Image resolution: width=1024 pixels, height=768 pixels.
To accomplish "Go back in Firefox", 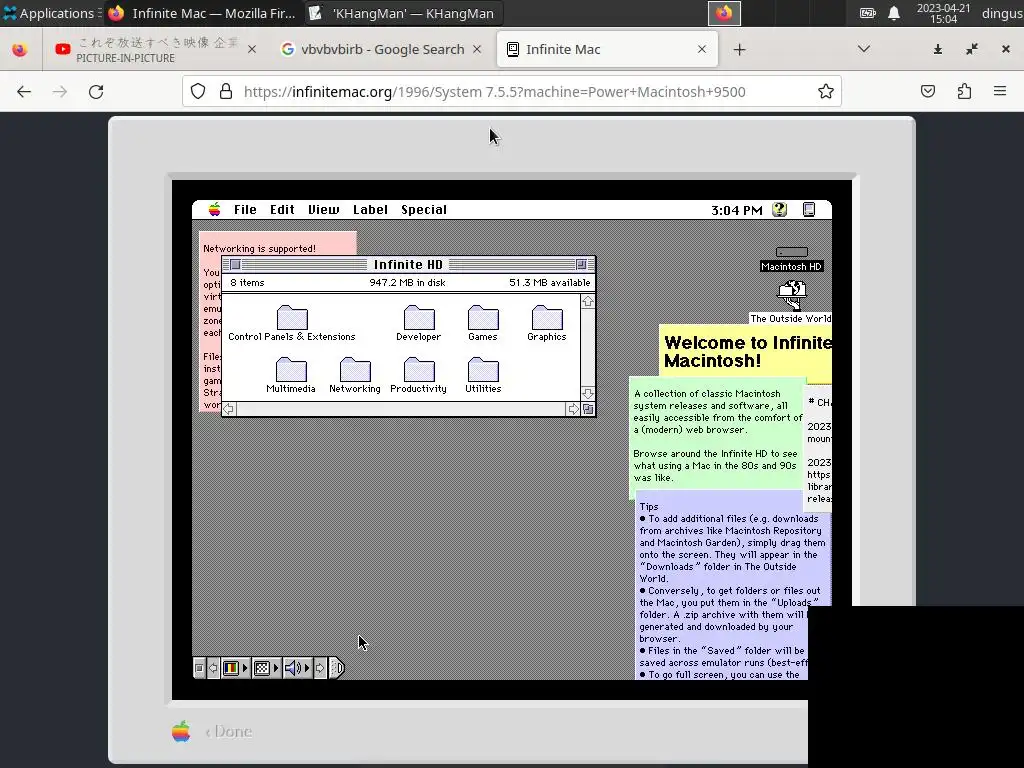I will (24, 91).
